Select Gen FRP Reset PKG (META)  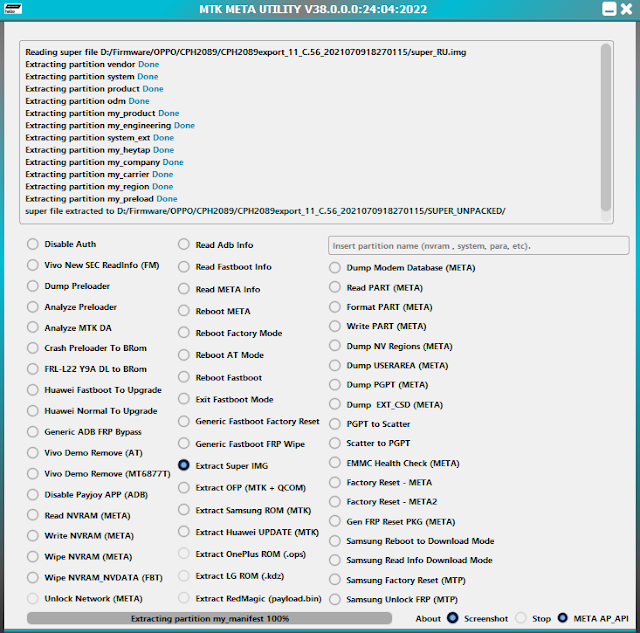(x=335, y=521)
